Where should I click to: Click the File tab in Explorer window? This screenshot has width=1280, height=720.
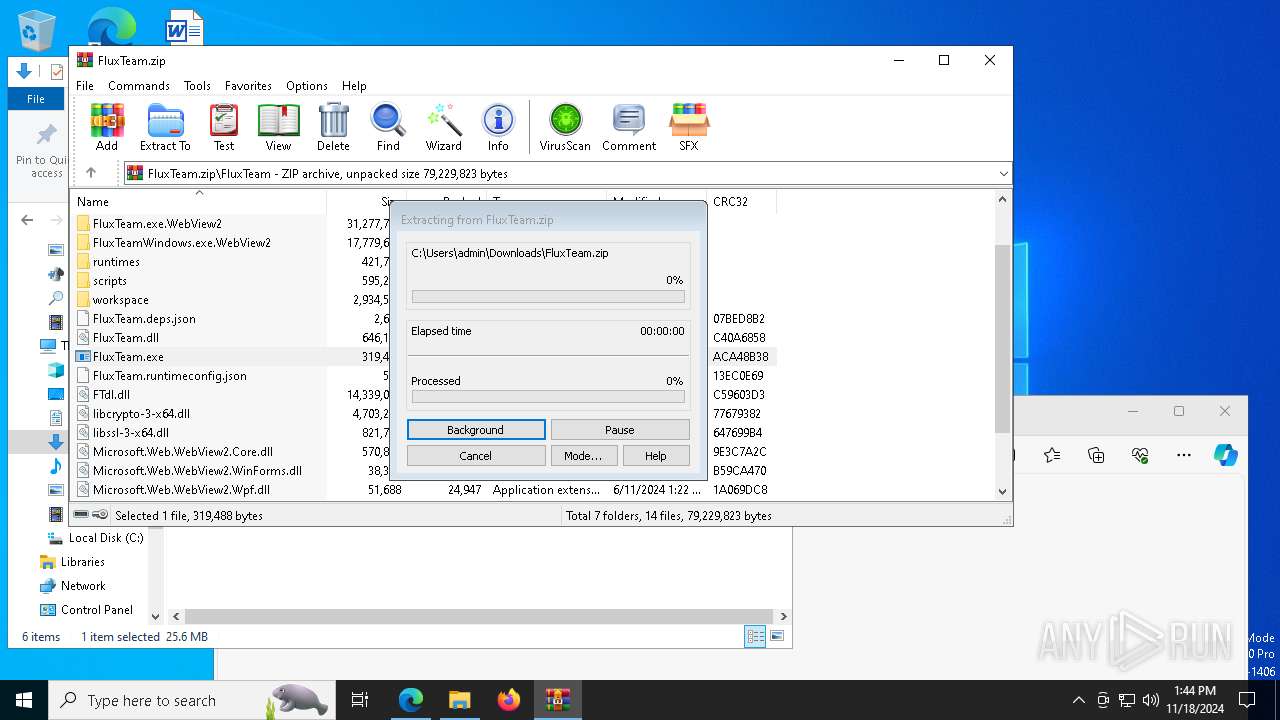pyautogui.click(x=36, y=99)
